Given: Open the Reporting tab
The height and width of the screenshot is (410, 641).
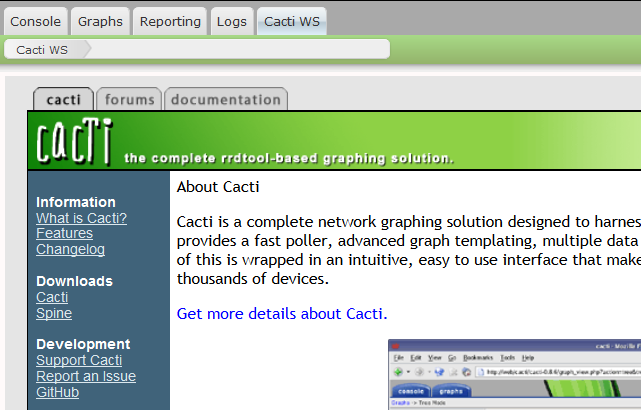Looking at the screenshot, I should 170,21.
